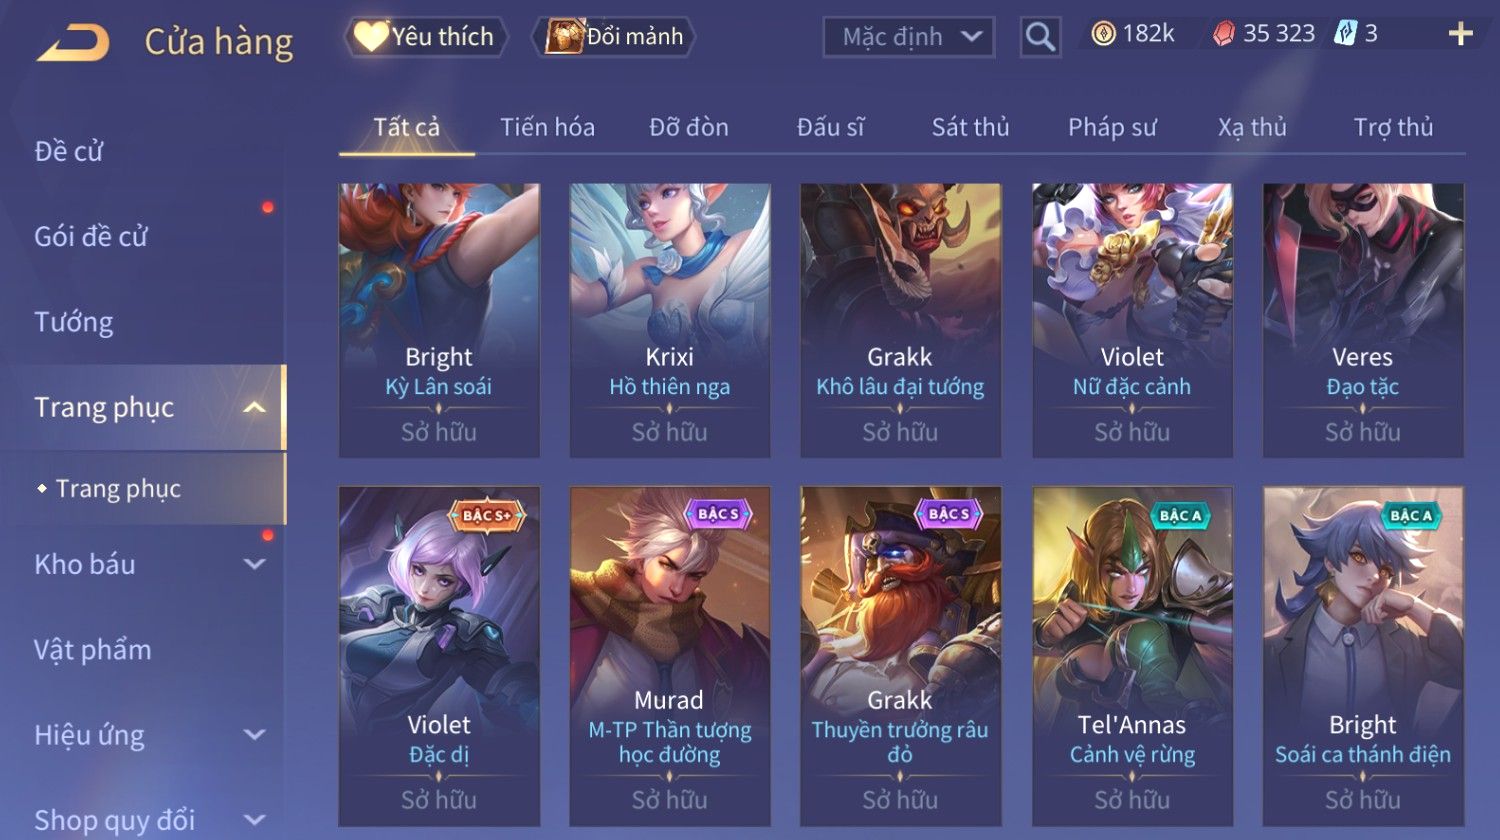Screen dimensions: 1500x840
Task: Click the back arrow icon
Action: 73,43
